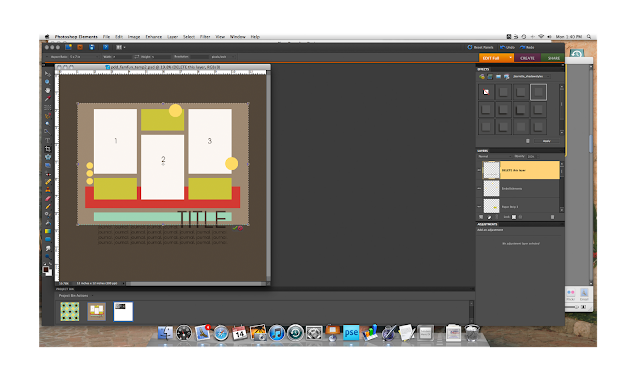
Task: Expand the EDIT Full mode arrow
Action: 511,58
